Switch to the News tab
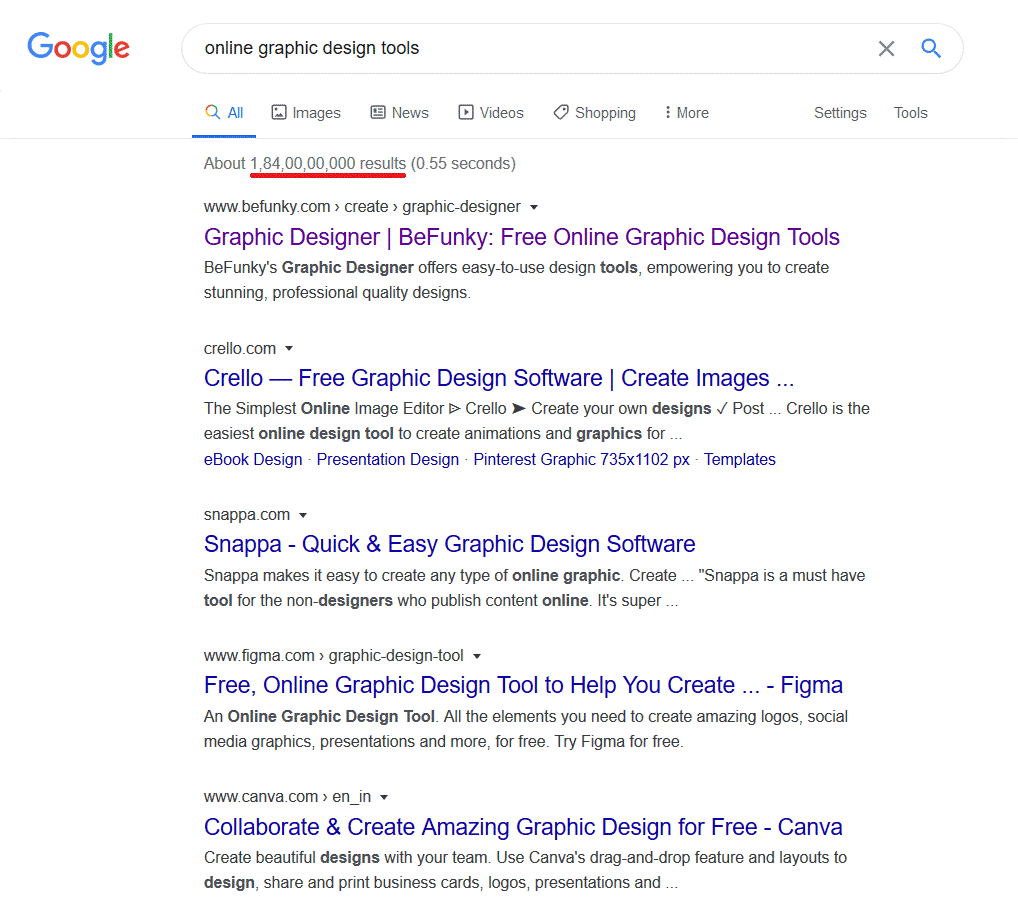Viewport: 1018px width, 918px height. tap(399, 113)
